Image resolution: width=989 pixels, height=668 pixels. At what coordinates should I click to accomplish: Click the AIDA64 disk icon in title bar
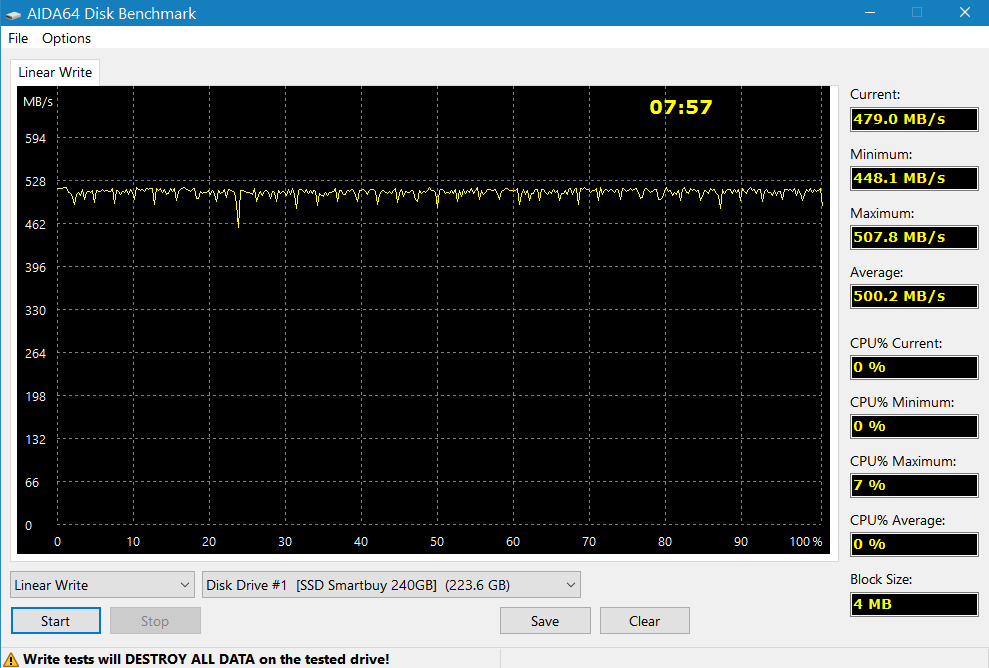pyautogui.click(x=13, y=14)
